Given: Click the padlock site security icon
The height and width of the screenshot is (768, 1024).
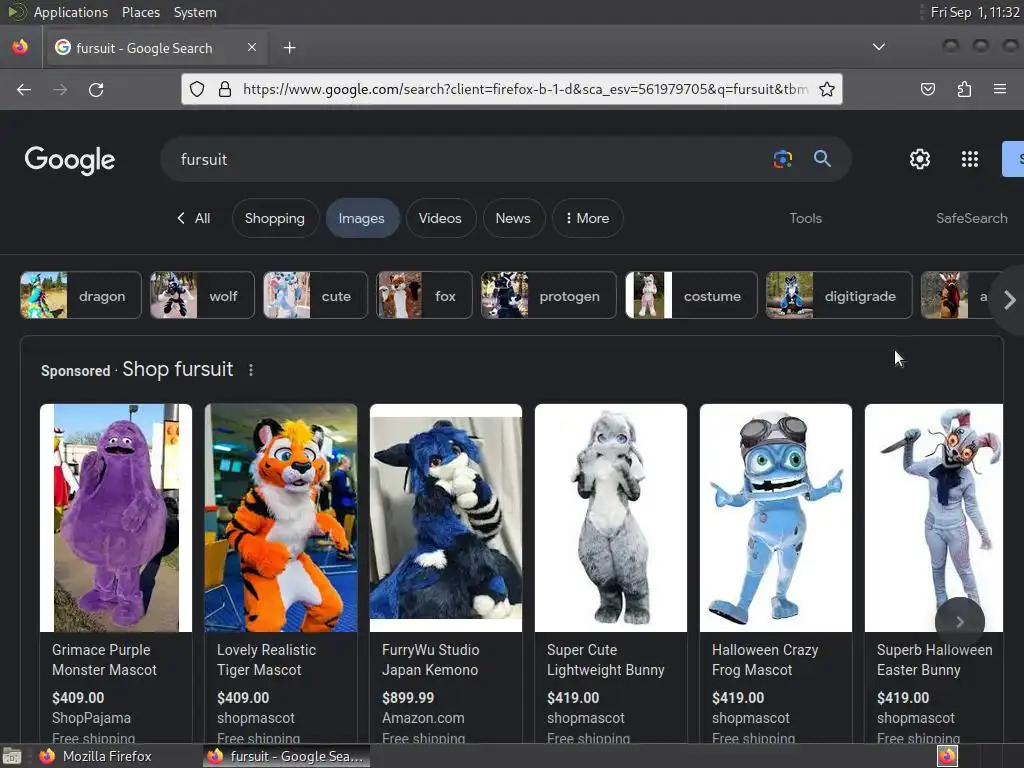Looking at the screenshot, I should [225, 89].
